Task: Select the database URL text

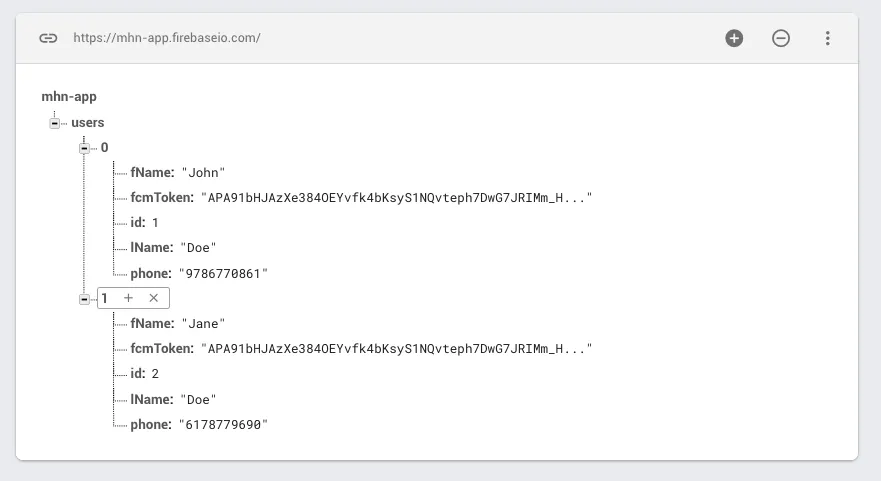Action: click(166, 38)
